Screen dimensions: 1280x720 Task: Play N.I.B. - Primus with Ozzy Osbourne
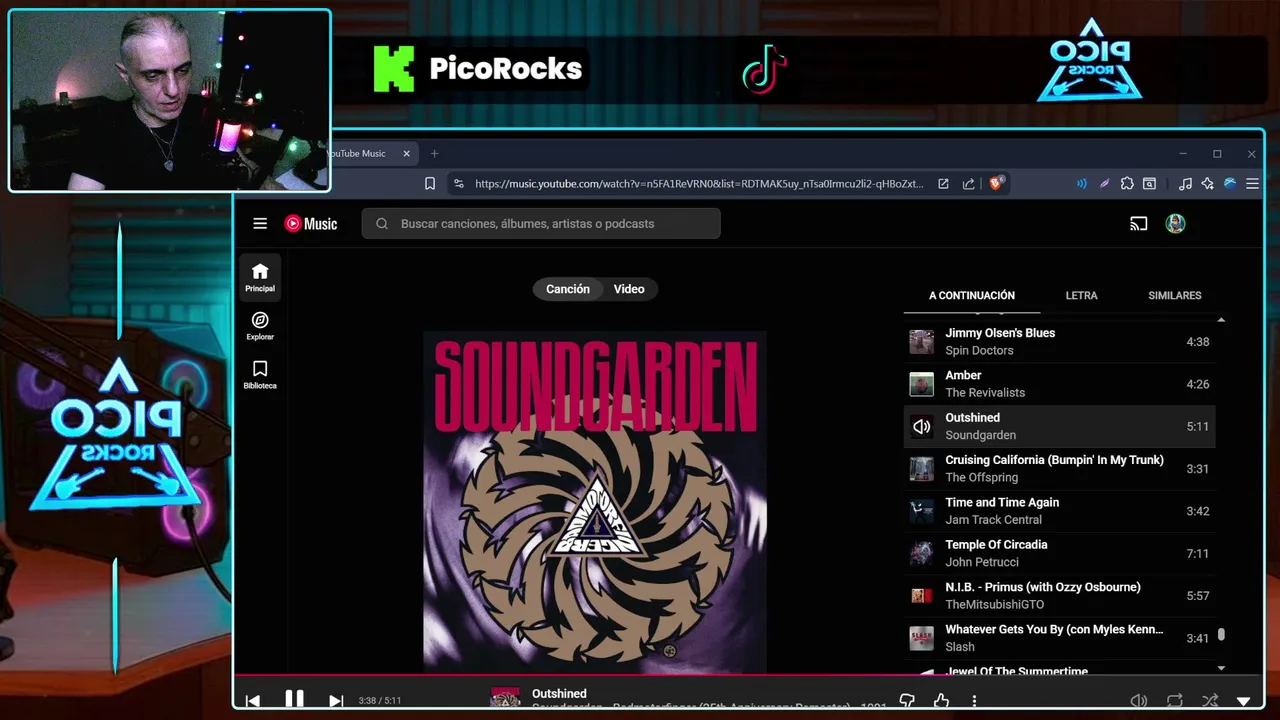[x=1059, y=596]
